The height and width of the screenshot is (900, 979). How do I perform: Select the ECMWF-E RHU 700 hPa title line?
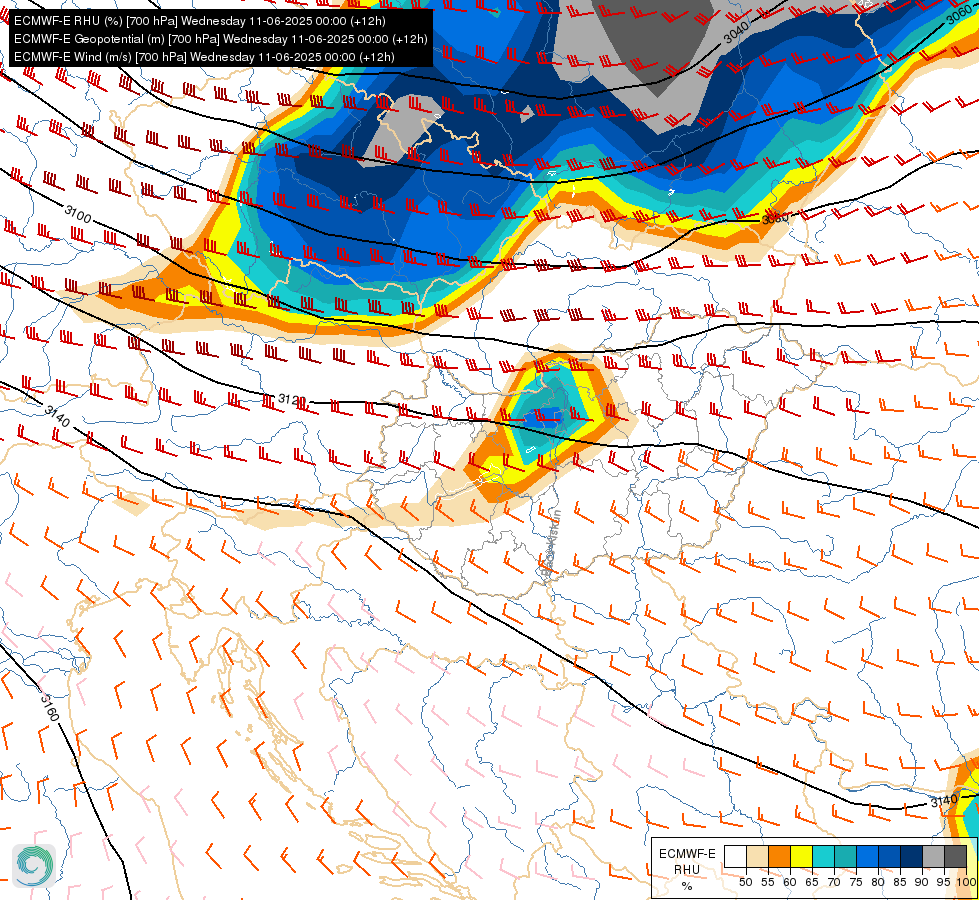200,21
